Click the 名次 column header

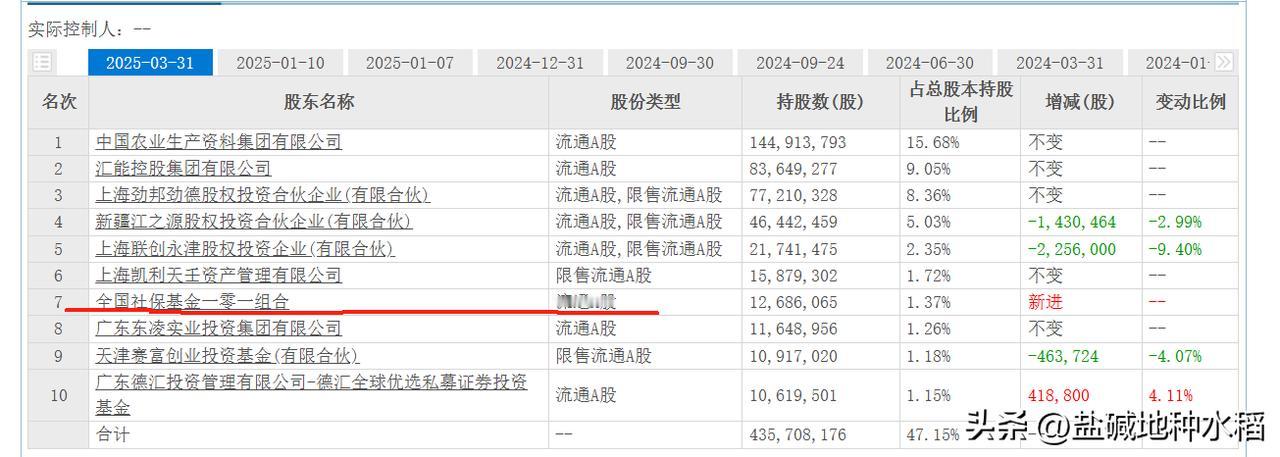[x=59, y=101]
